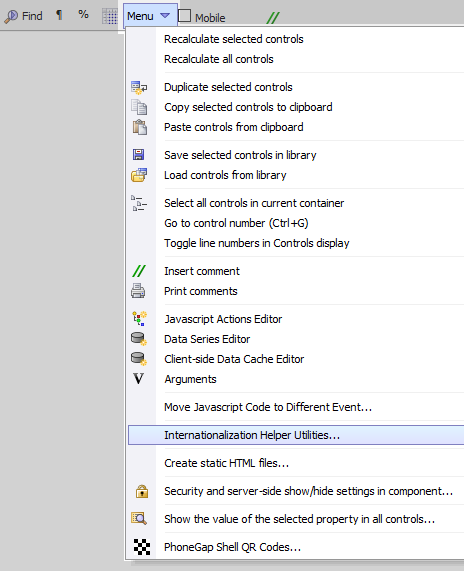This screenshot has height=571, width=464.
Task: Click the percent sign toolbar icon
Action: click(83, 15)
